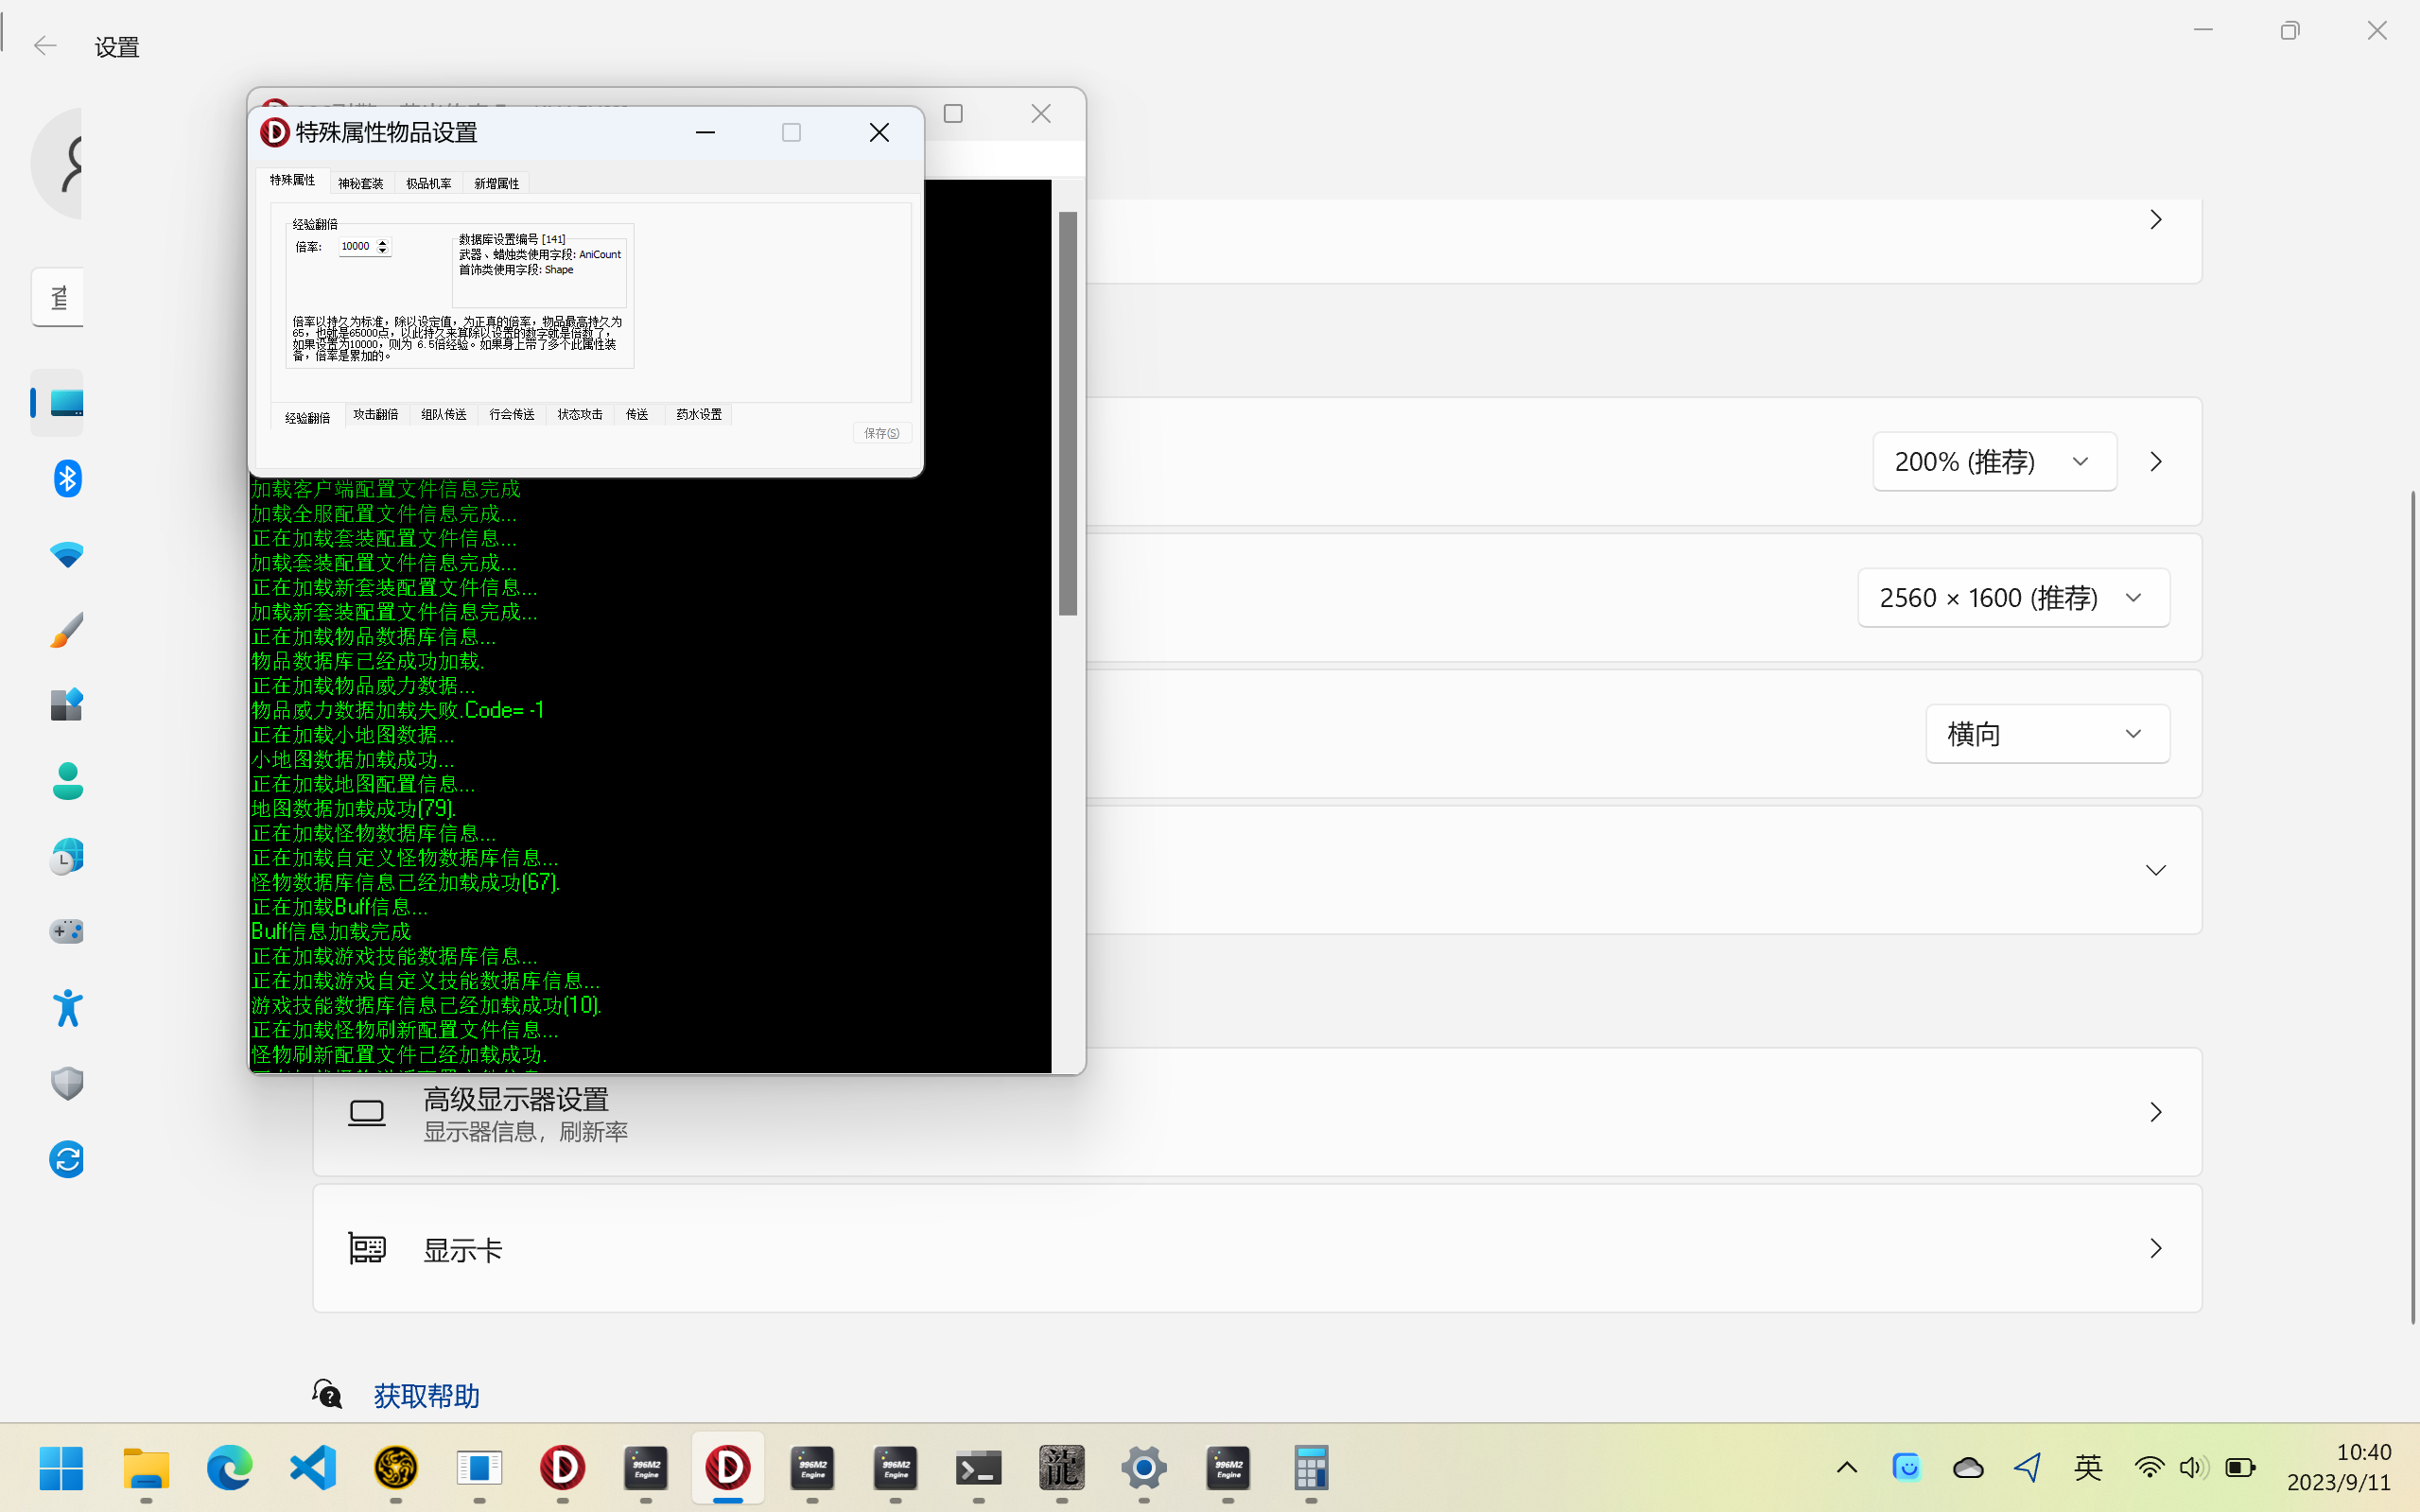Open Apps category in Settings sidebar
2420x1512 pixels.
pos(66,705)
